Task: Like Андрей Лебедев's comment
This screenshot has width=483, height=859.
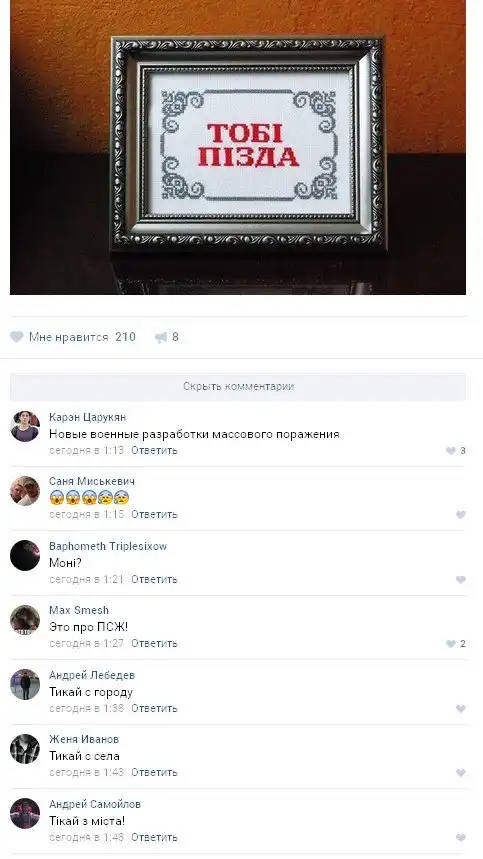Action: 461,709
